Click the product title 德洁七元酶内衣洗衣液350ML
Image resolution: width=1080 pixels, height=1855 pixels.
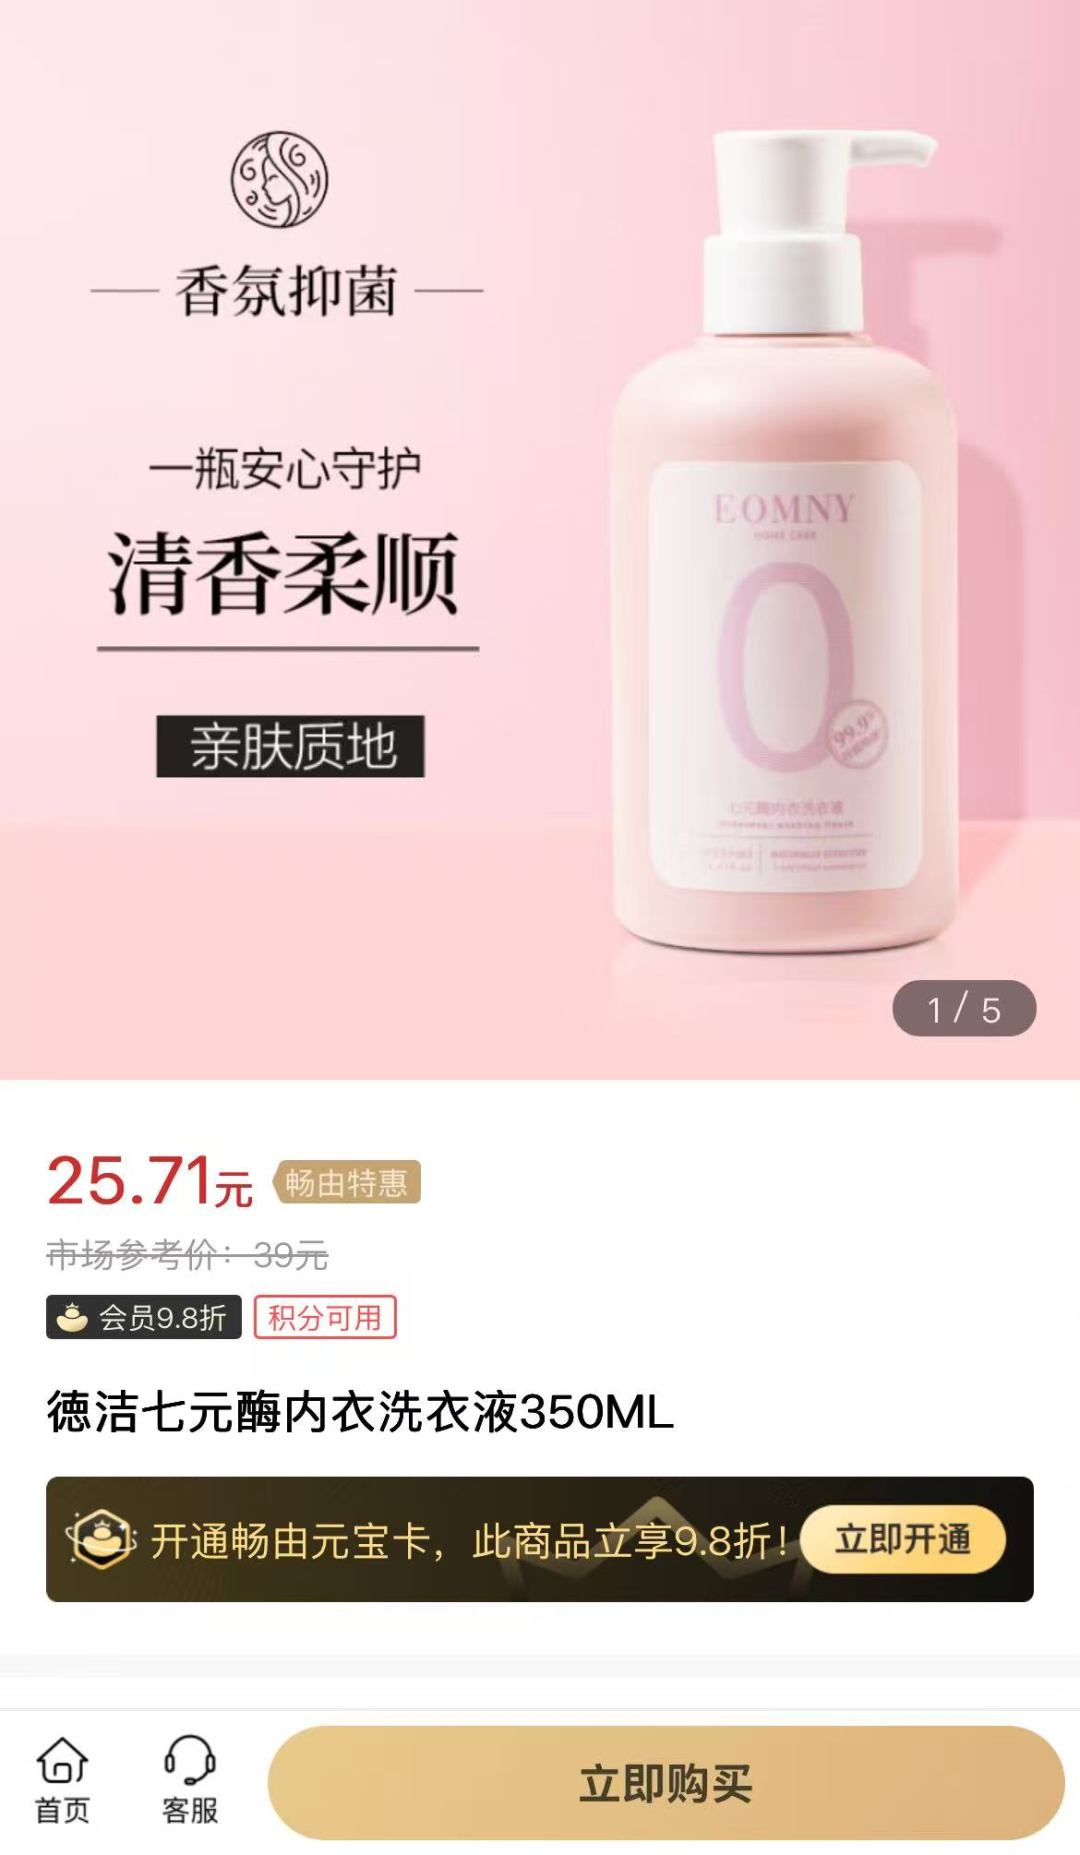click(360, 1412)
